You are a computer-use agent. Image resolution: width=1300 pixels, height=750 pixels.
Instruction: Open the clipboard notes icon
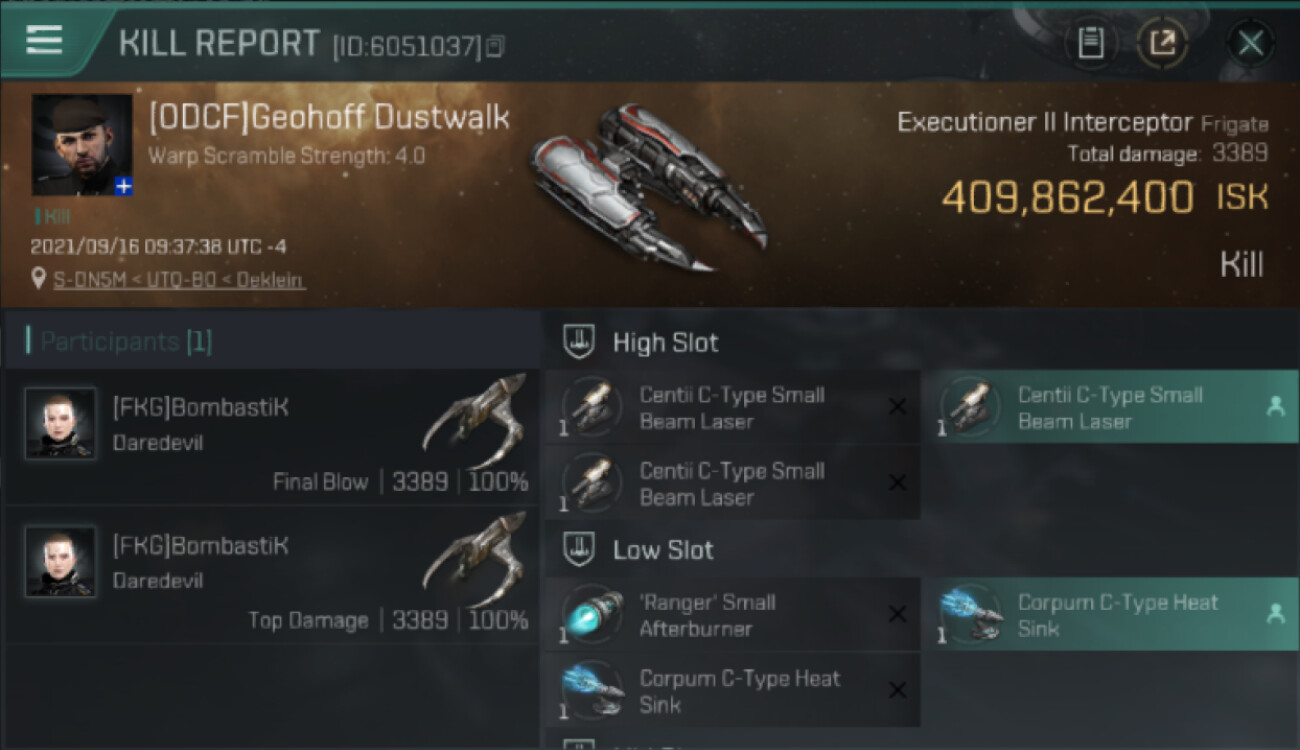[x=1091, y=43]
